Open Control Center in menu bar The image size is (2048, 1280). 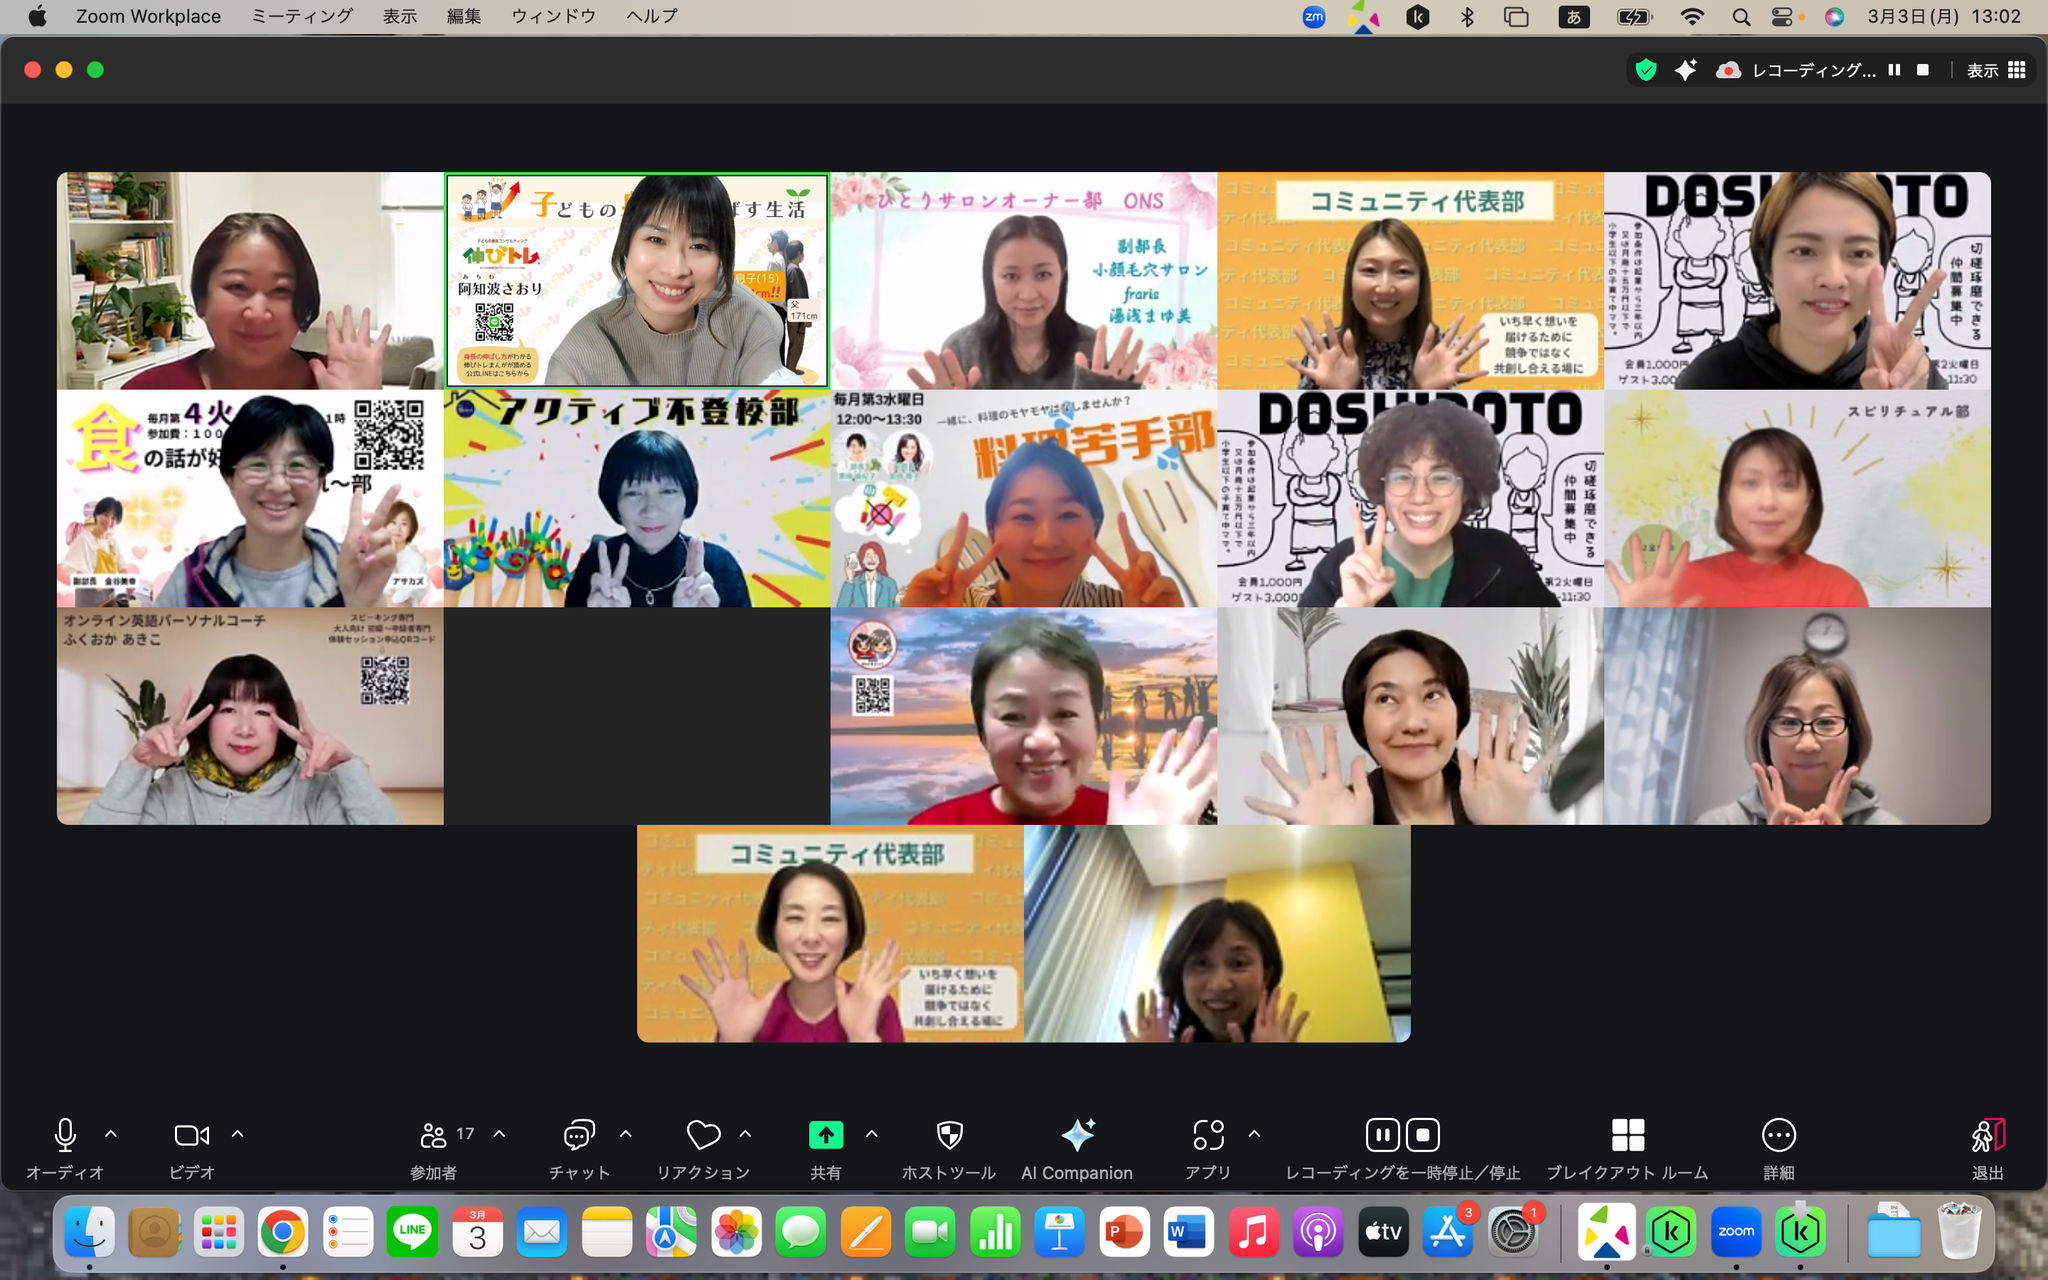1782,17
